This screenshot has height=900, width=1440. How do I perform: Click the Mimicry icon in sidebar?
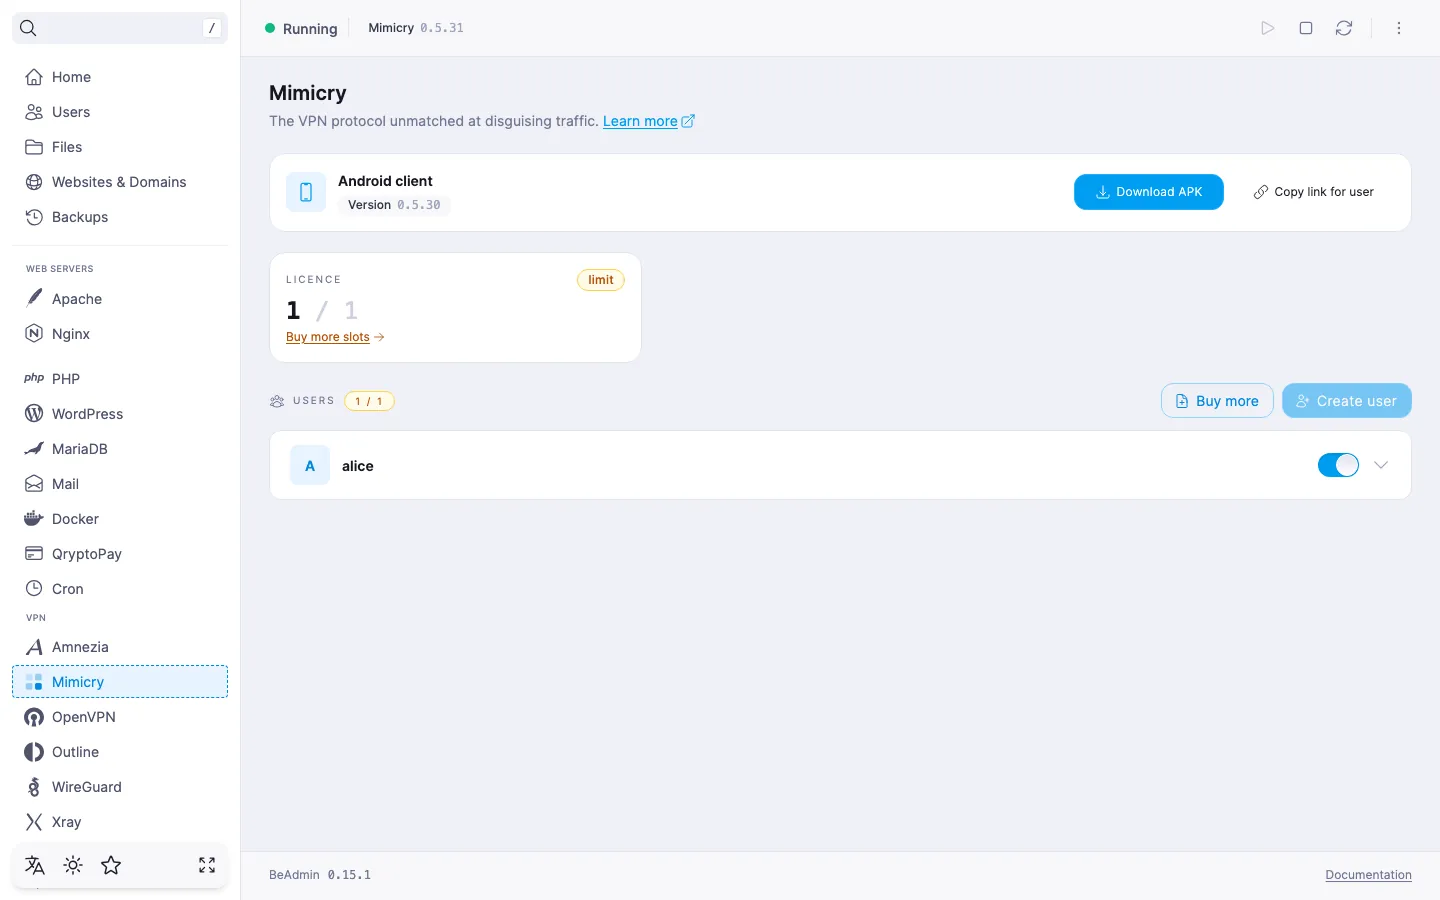point(34,682)
